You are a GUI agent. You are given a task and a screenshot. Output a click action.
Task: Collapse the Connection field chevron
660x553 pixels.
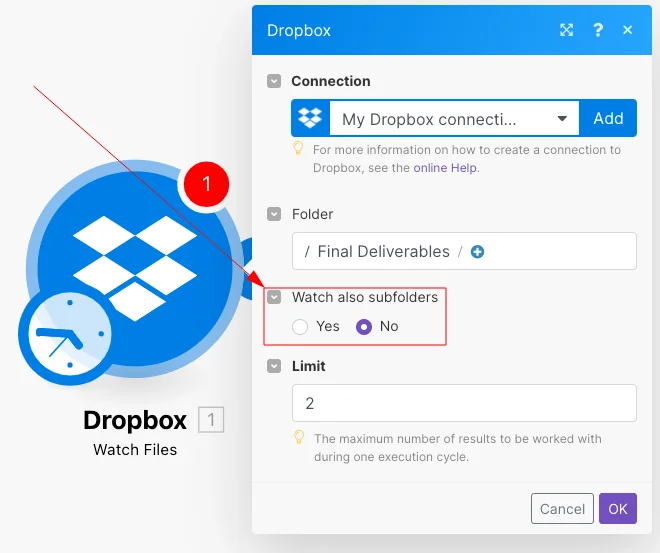274,81
